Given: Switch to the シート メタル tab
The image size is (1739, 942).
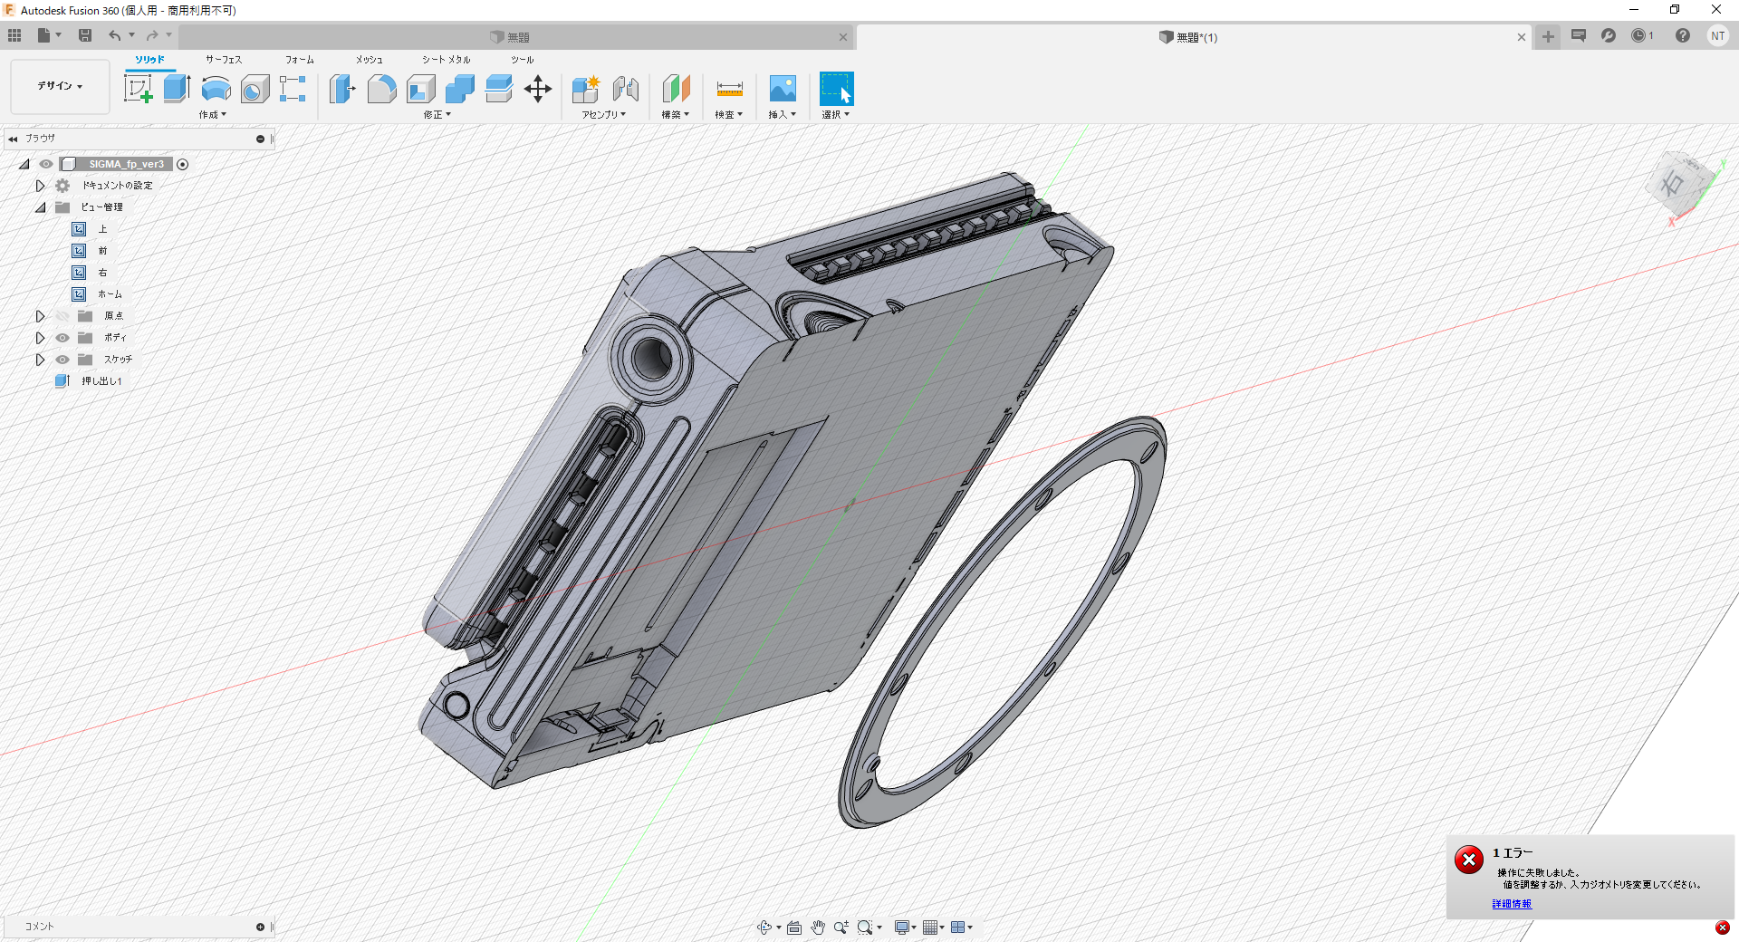Looking at the screenshot, I should point(446,60).
